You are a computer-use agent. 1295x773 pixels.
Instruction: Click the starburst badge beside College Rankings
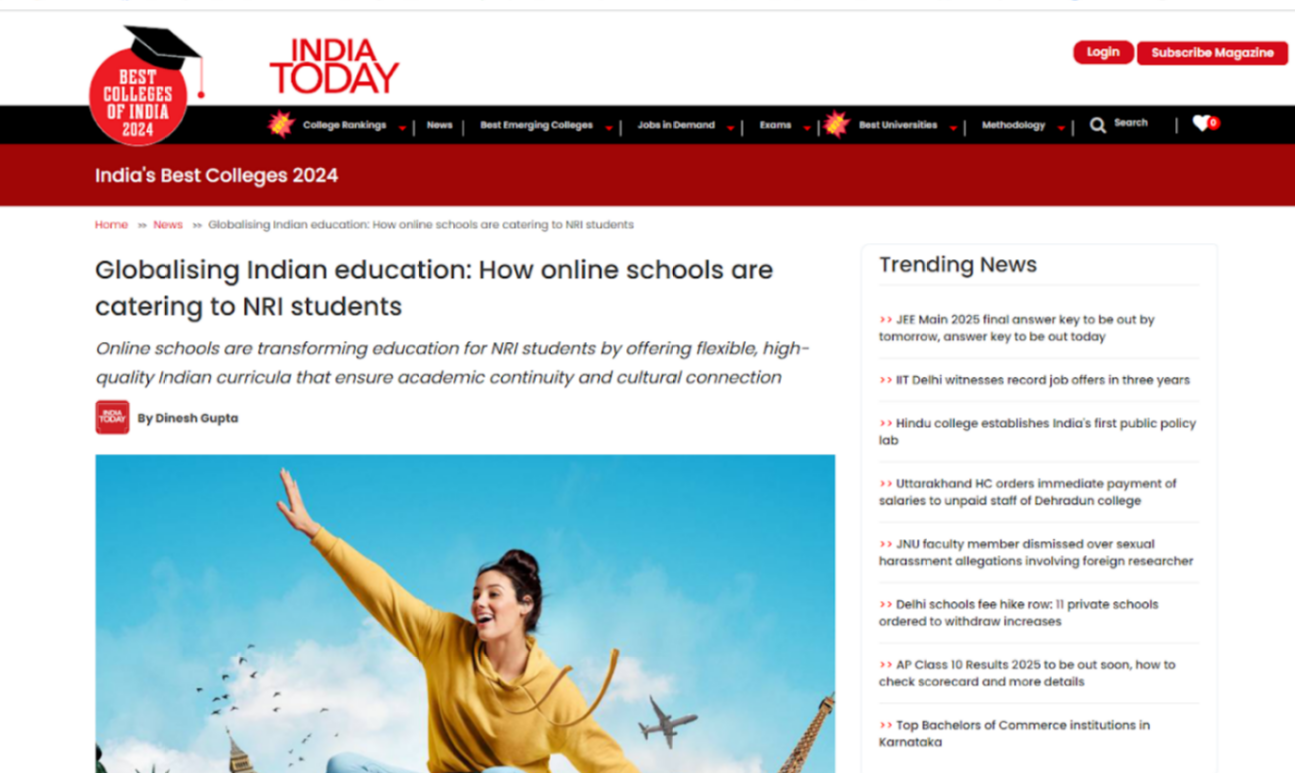(281, 125)
